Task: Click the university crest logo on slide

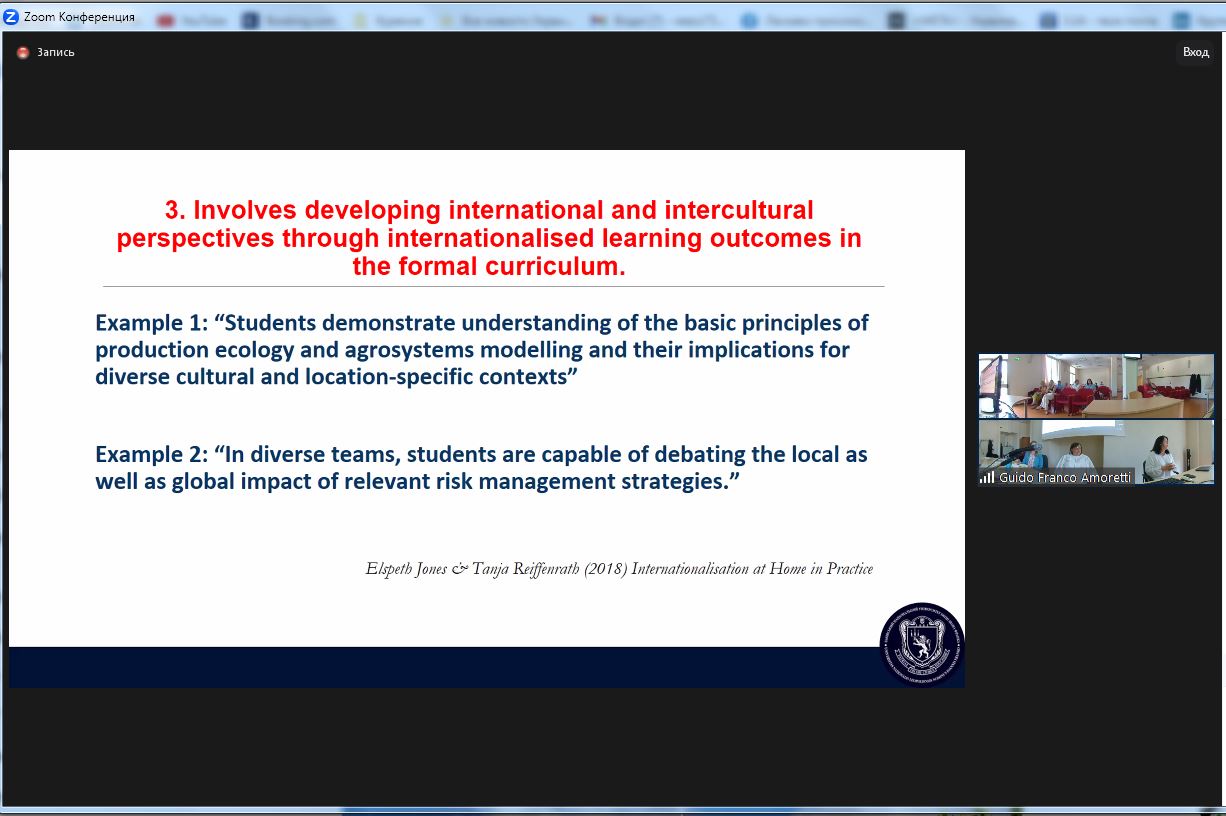Action: tap(921, 644)
